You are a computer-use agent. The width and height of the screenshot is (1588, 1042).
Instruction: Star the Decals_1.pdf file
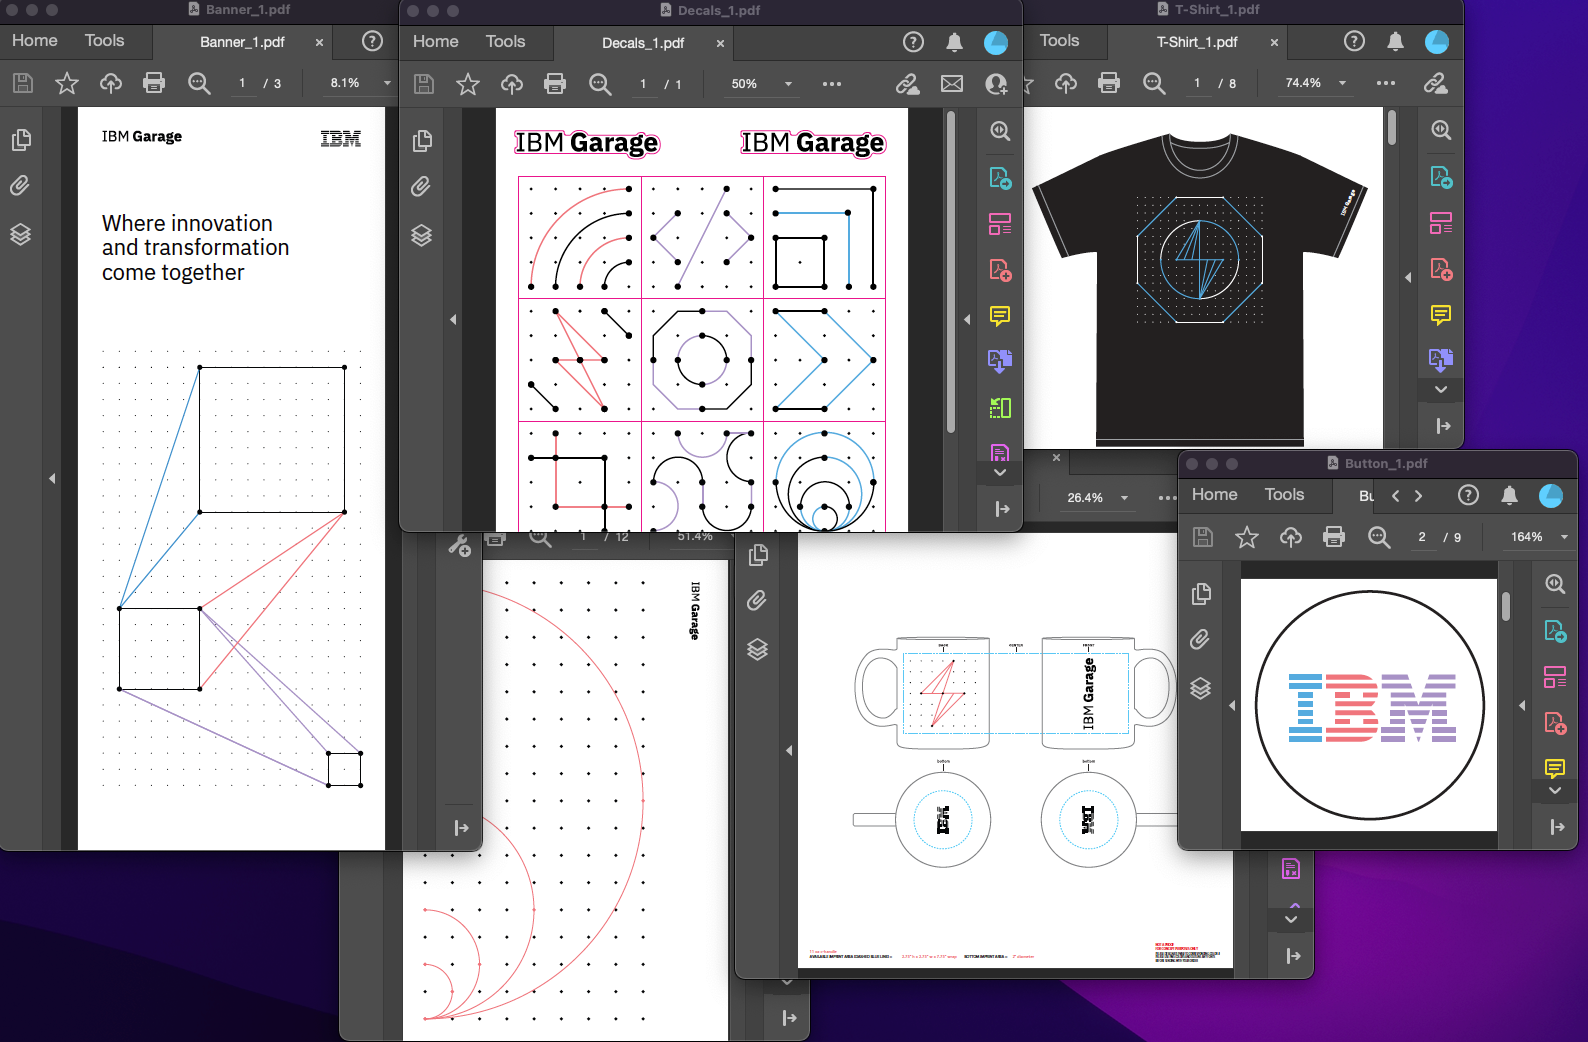point(468,84)
